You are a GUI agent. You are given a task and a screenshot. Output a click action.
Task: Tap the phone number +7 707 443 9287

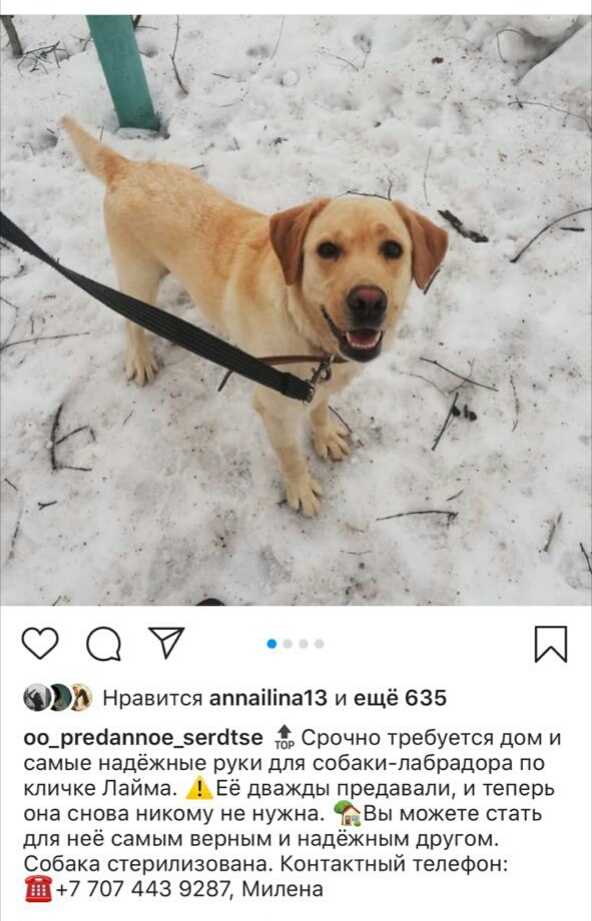point(143,889)
